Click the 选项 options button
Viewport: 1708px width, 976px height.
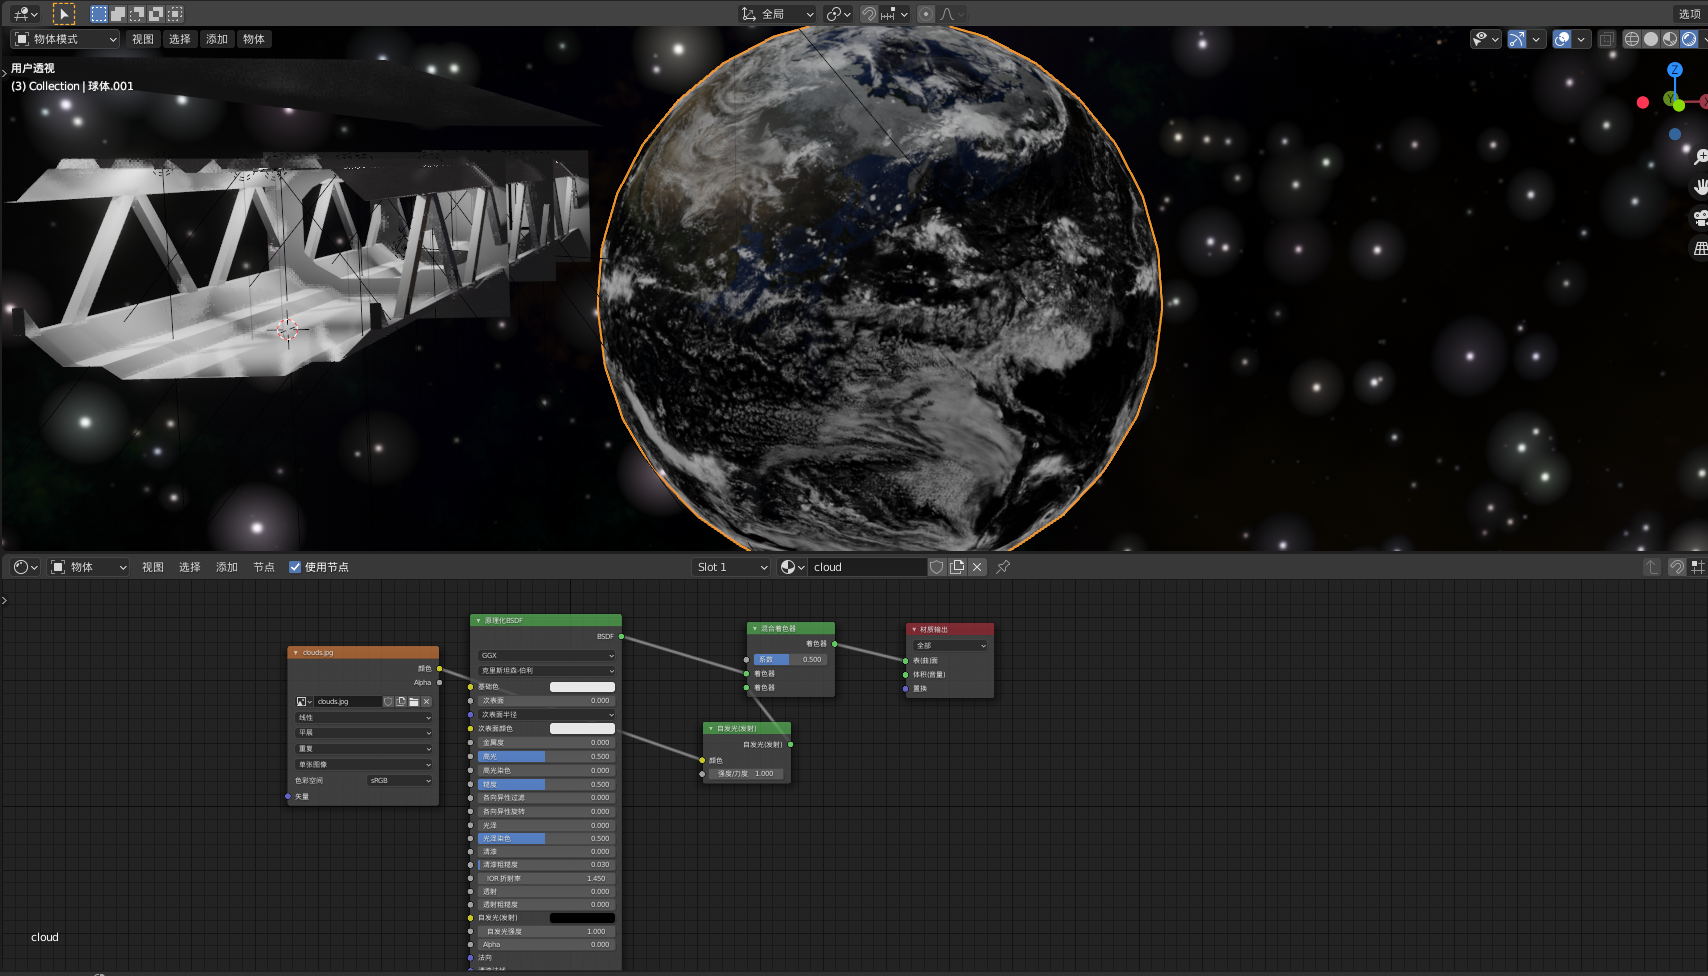(x=1689, y=14)
